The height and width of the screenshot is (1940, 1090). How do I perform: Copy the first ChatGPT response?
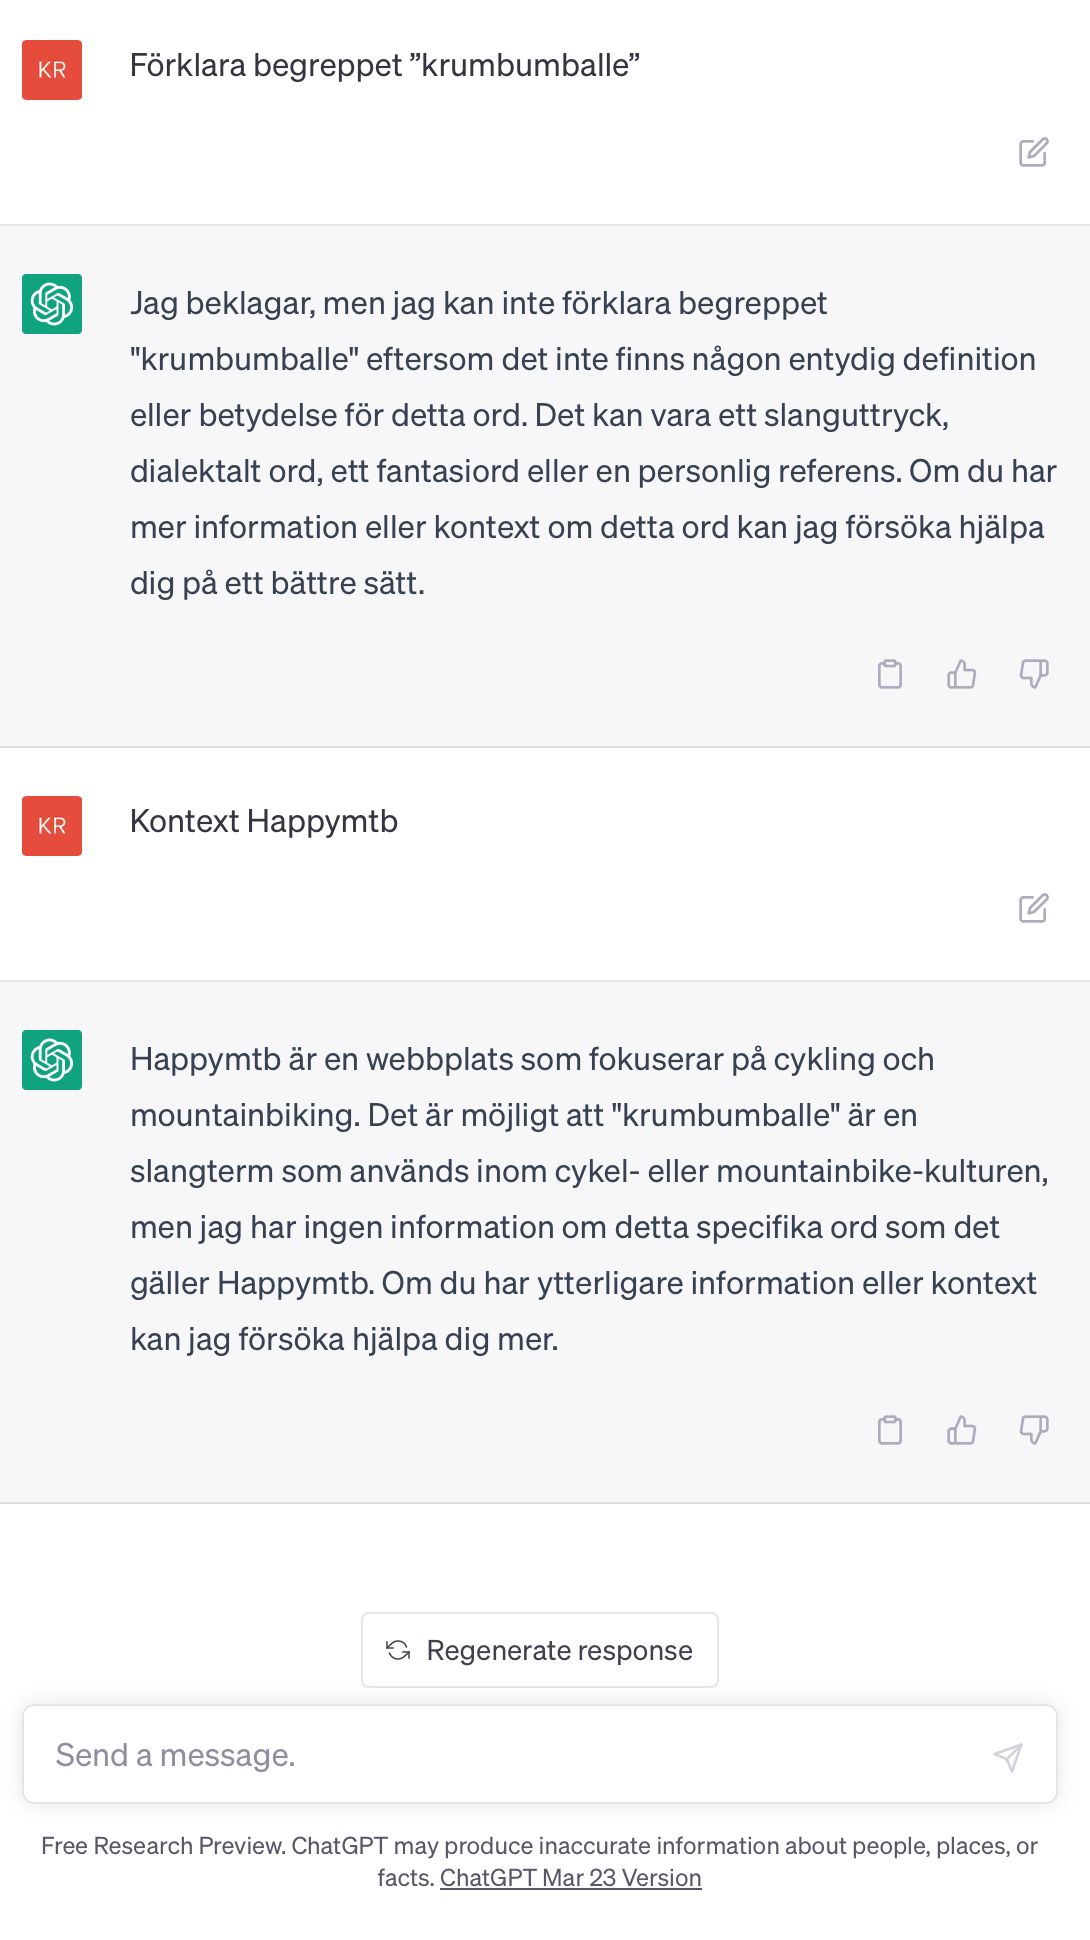tap(889, 674)
